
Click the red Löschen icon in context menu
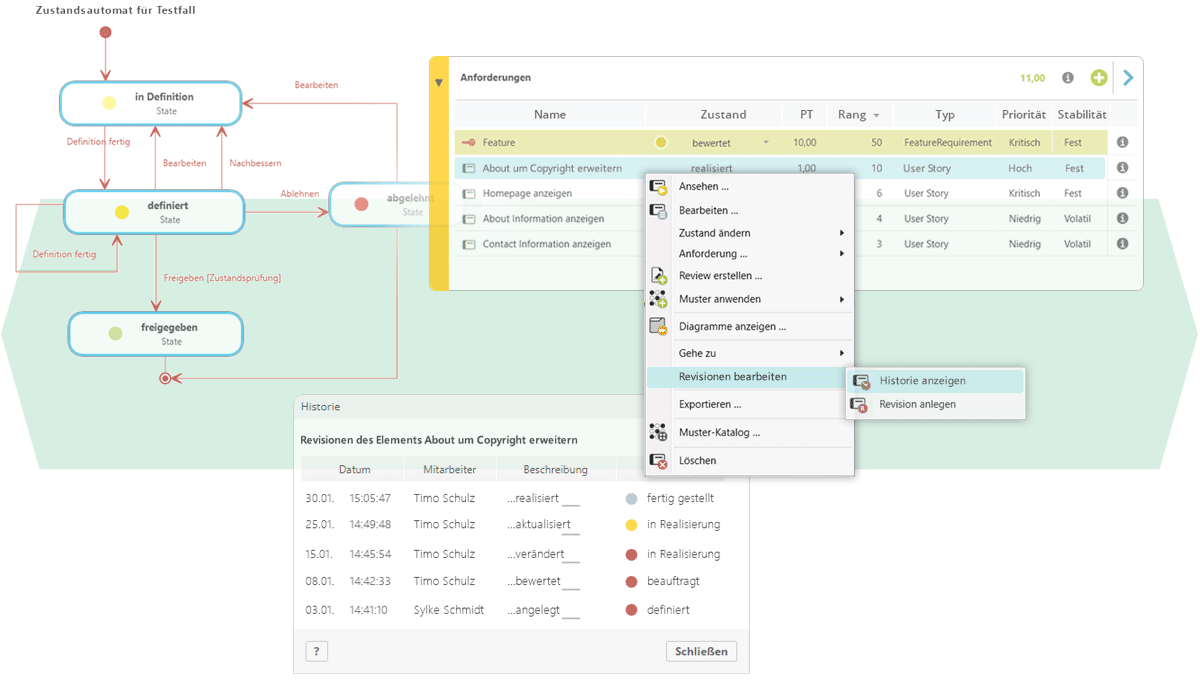tap(658, 461)
